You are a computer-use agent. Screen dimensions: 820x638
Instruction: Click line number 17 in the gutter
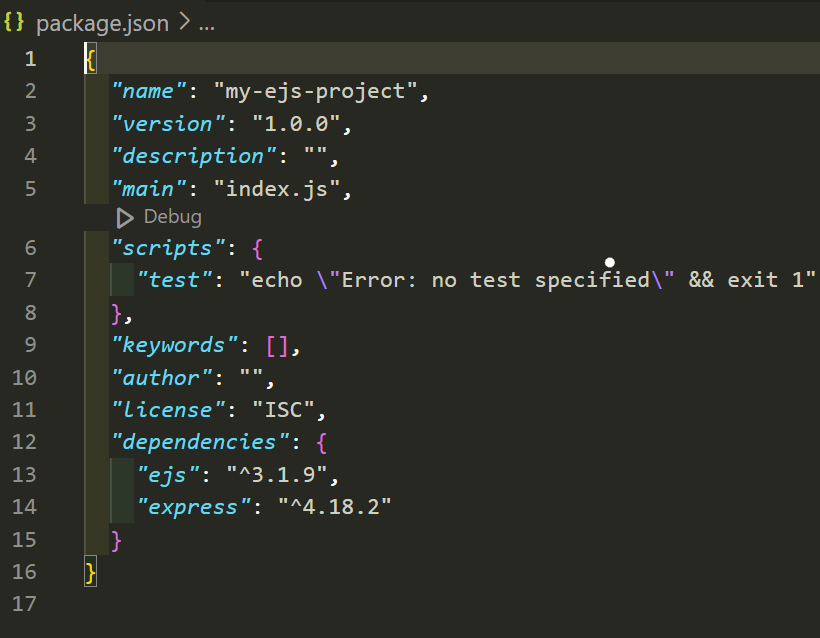(x=24, y=604)
